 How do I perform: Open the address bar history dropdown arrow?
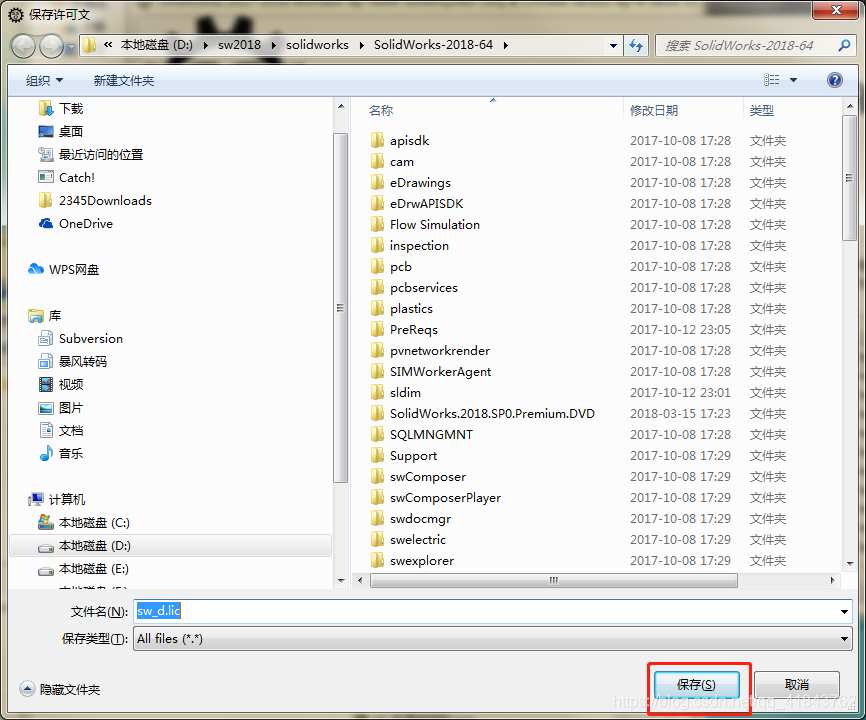613,46
